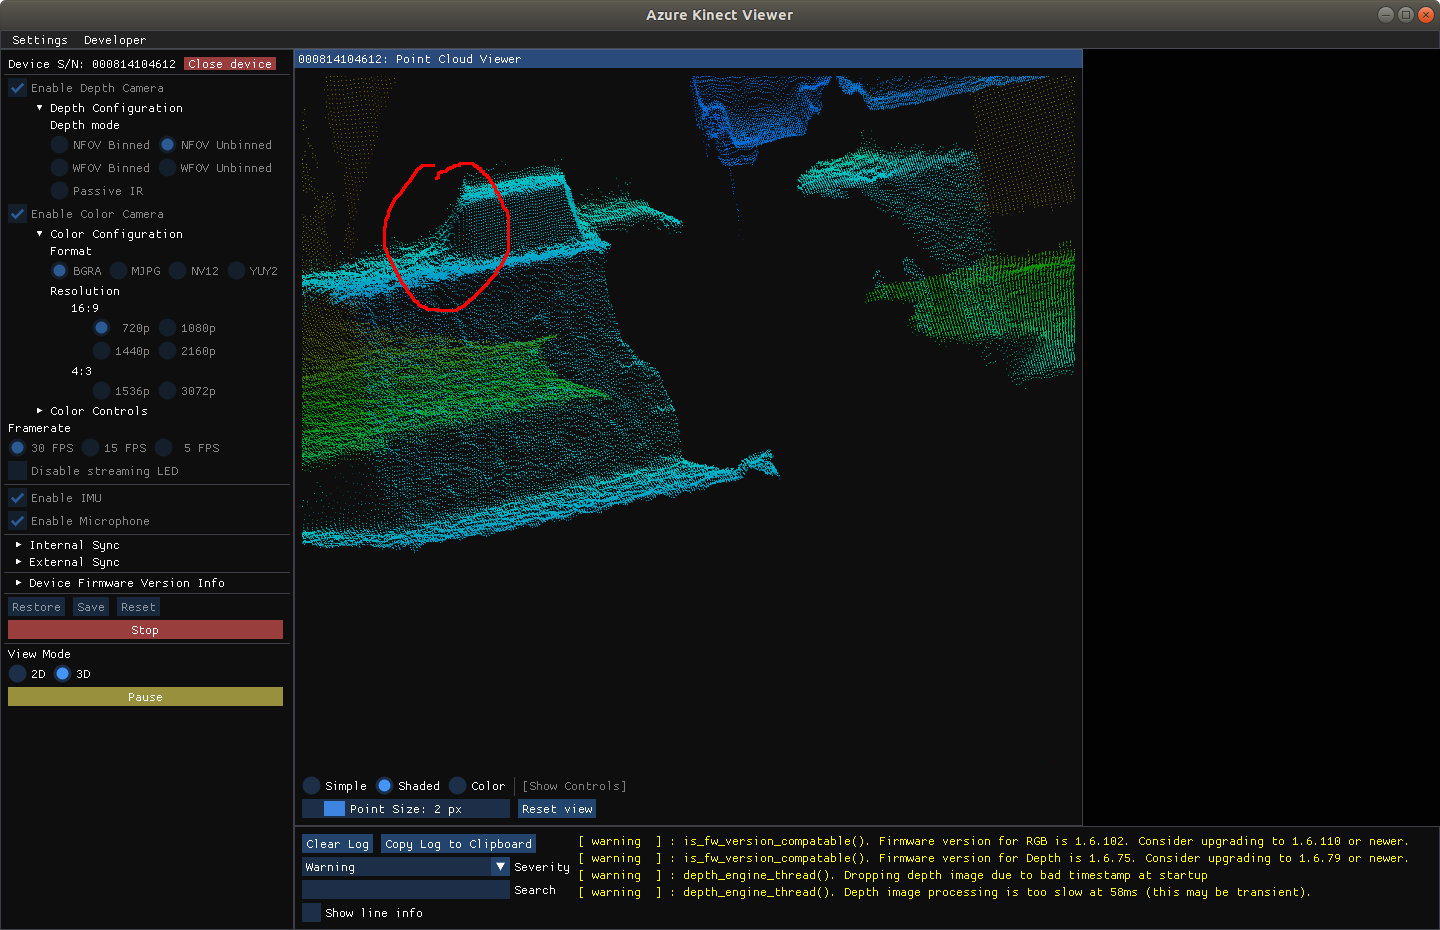Expand Device Firmware Version Info
Screen dimensions: 1440x930
click(x=19, y=583)
